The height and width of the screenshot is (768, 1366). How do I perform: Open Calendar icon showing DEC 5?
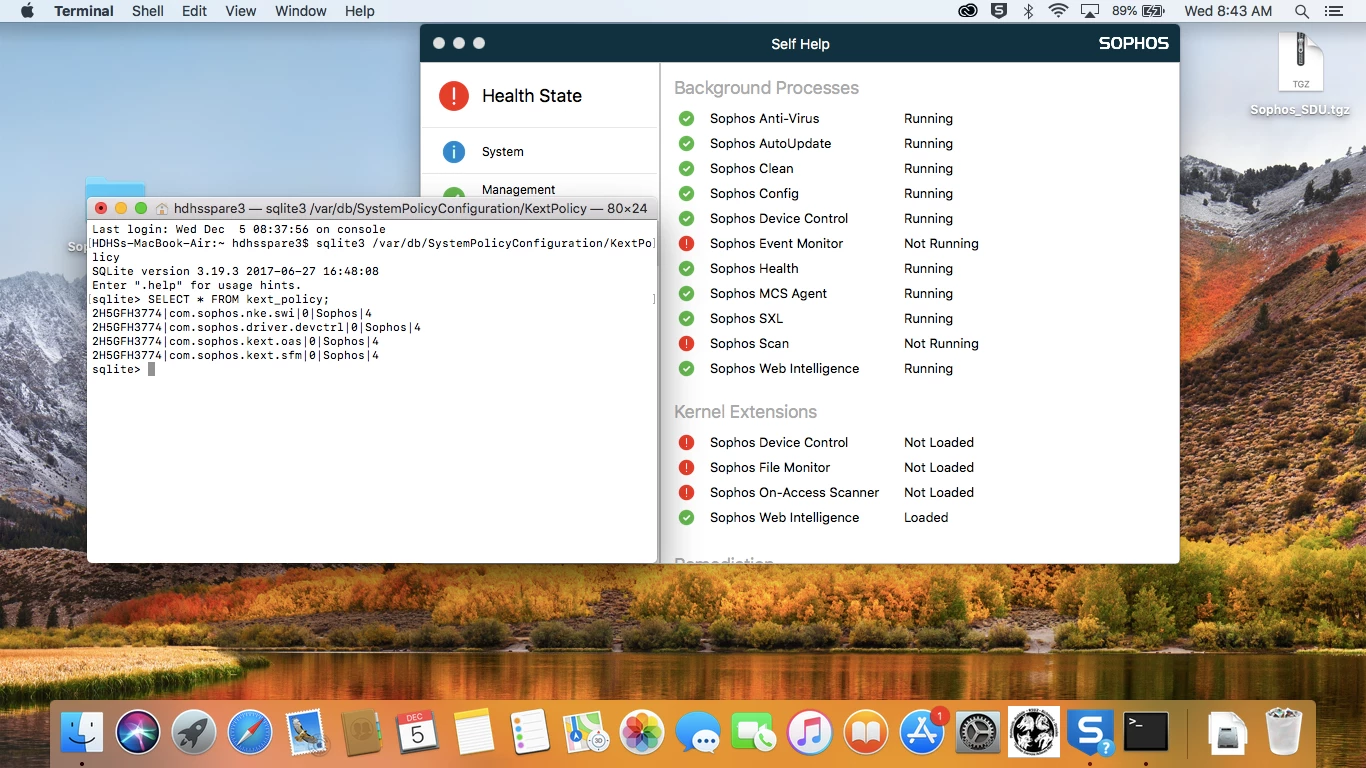[417, 733]
